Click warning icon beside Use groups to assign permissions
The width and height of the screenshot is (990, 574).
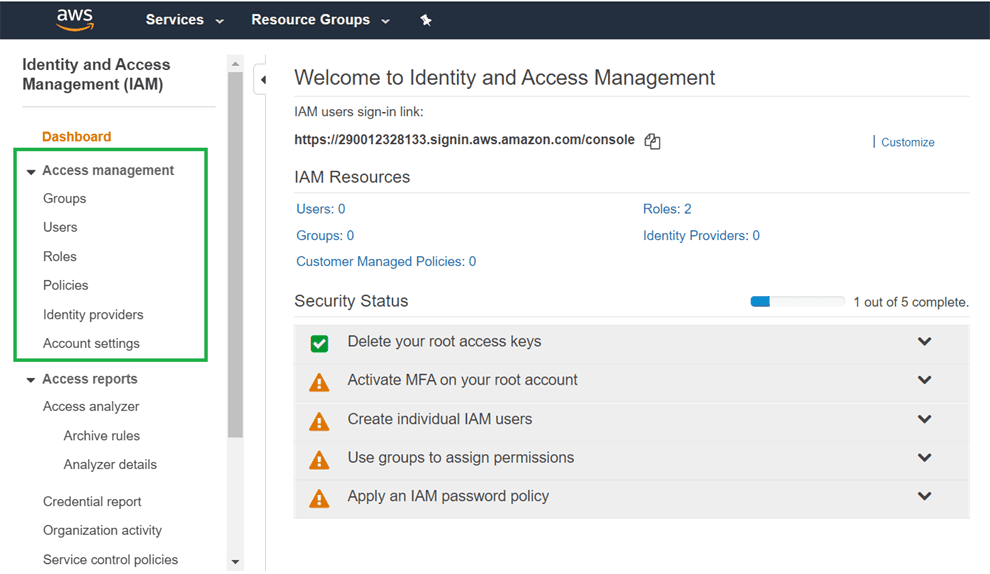pyautogui.click(x=319, y=460)
